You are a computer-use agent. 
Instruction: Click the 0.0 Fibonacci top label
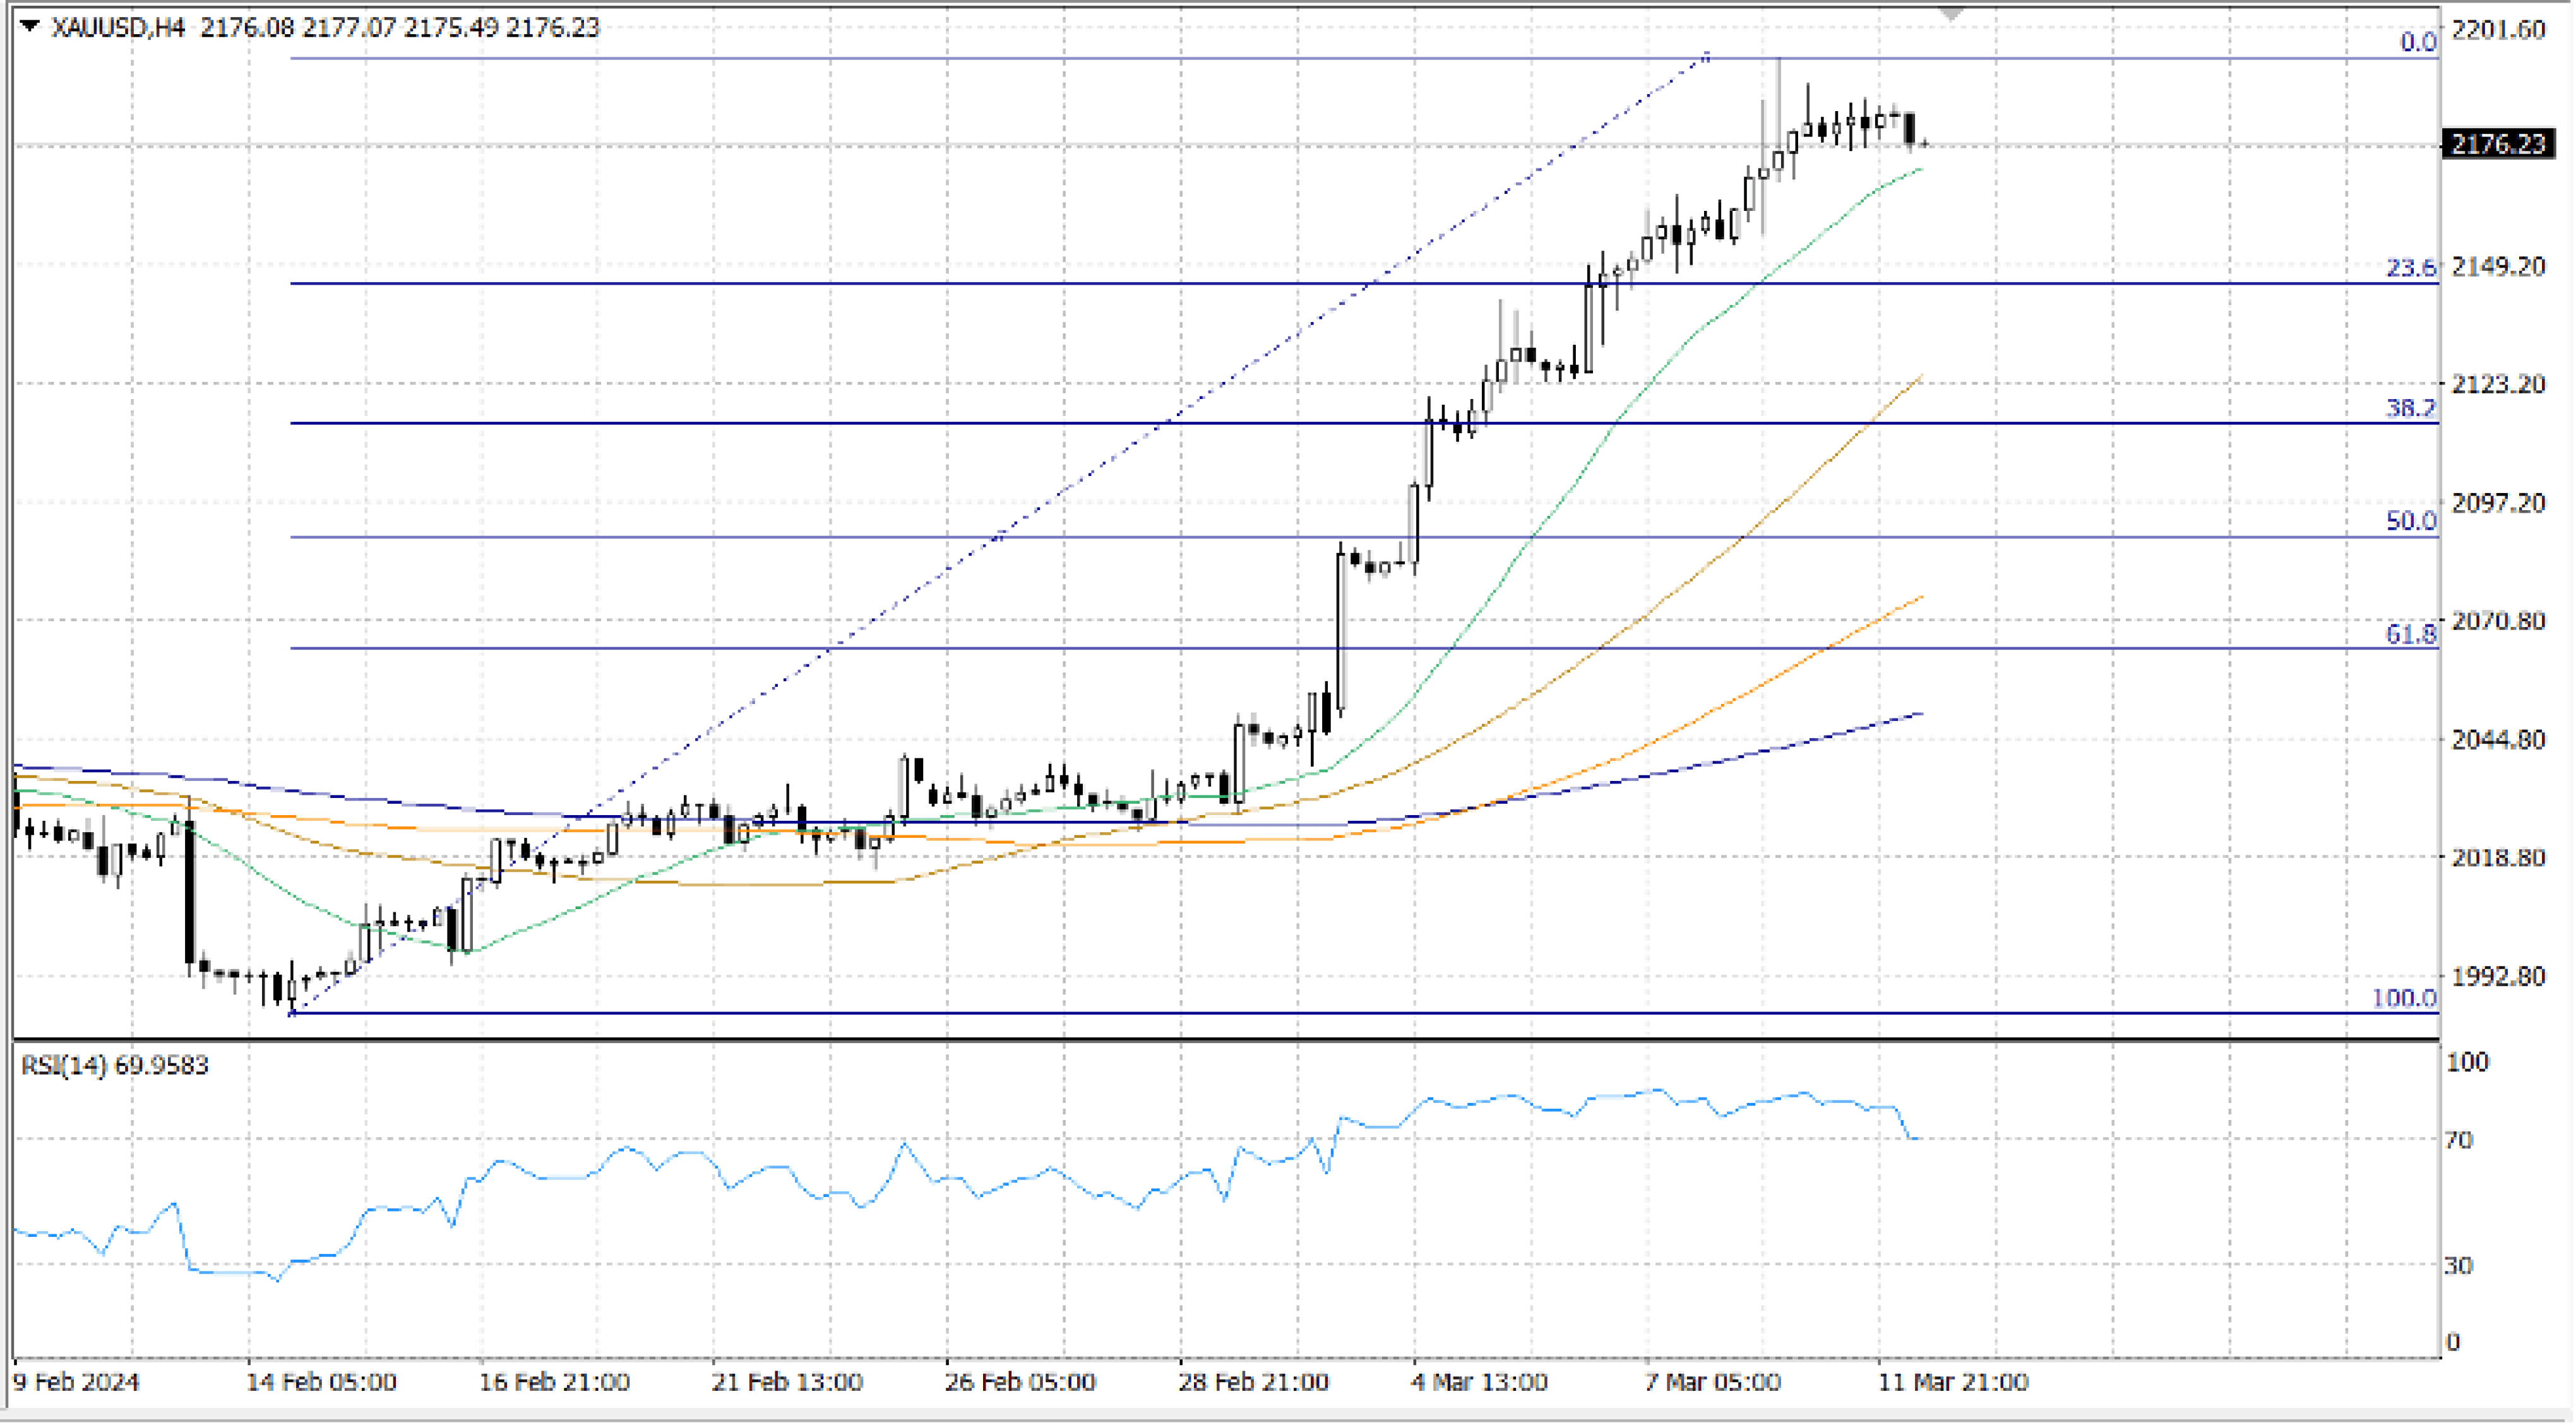tap(2418, 41)
